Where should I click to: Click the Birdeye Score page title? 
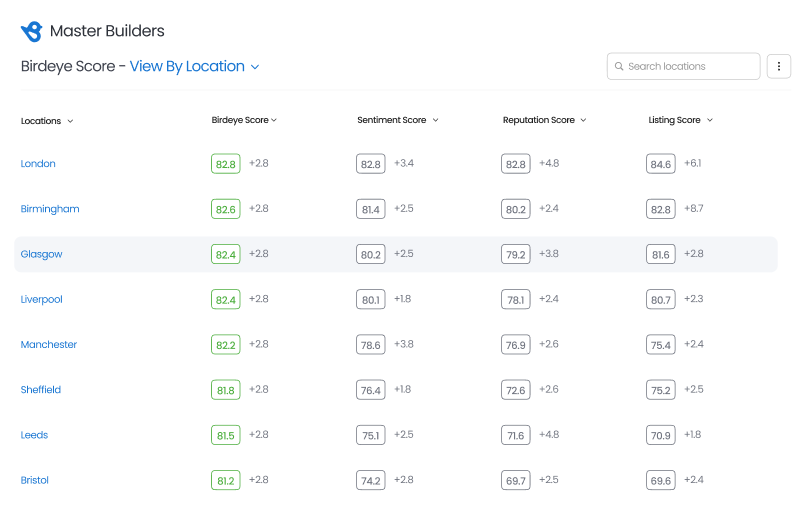(68, 66)
